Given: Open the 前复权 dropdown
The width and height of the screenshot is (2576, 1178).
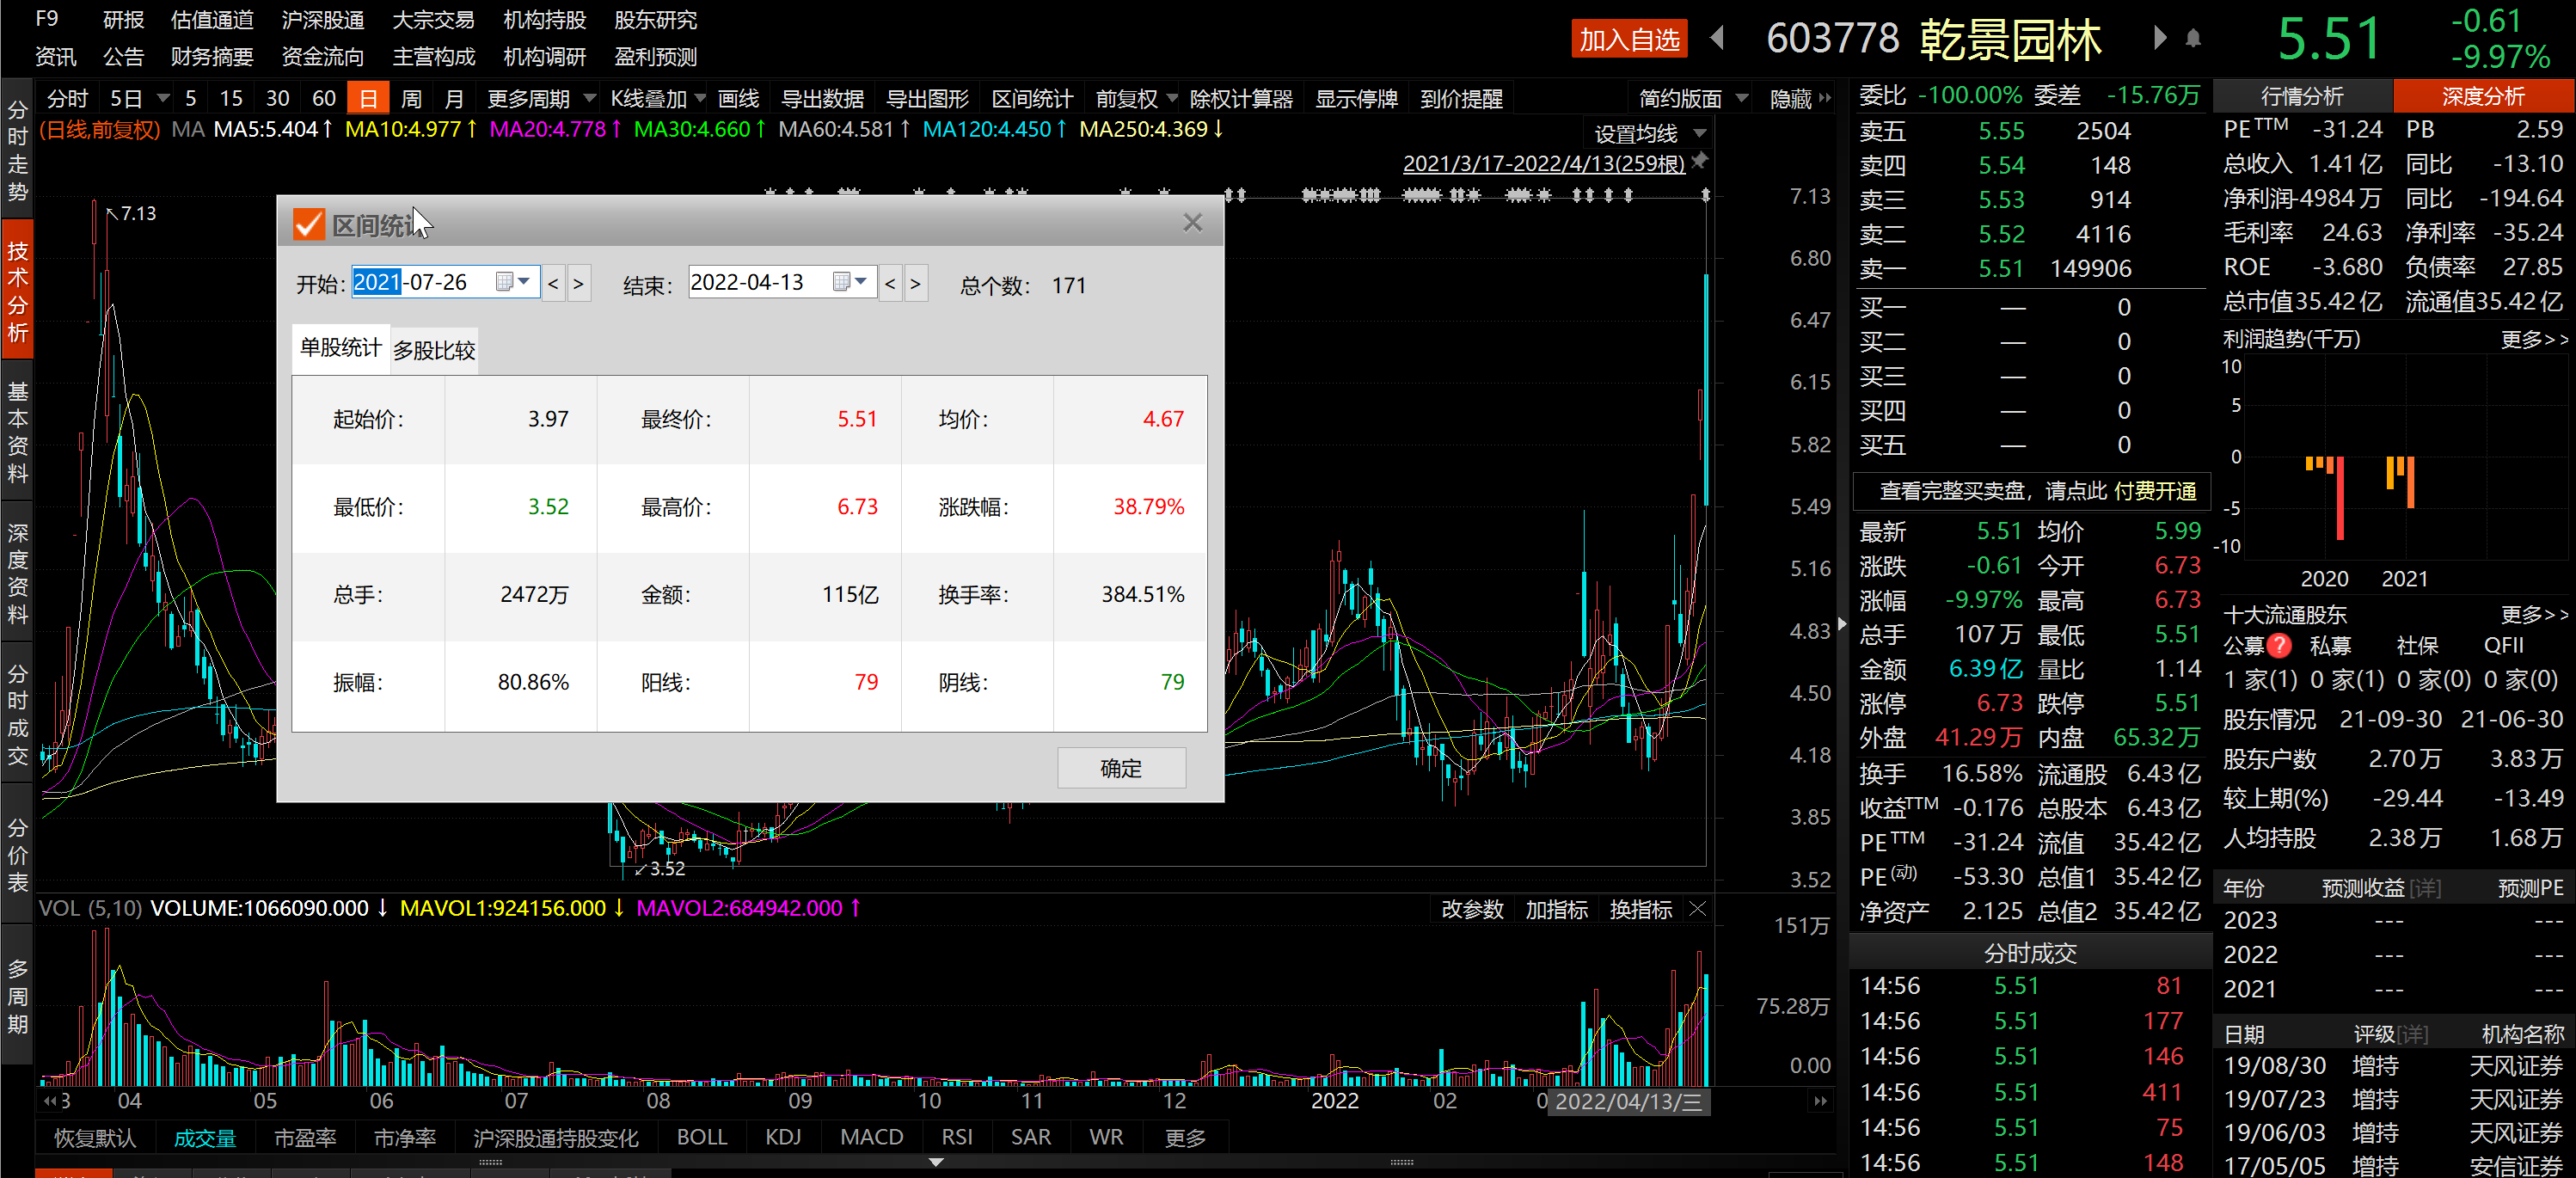Looking at the screenshot, I should click(x=1171, y=98).
